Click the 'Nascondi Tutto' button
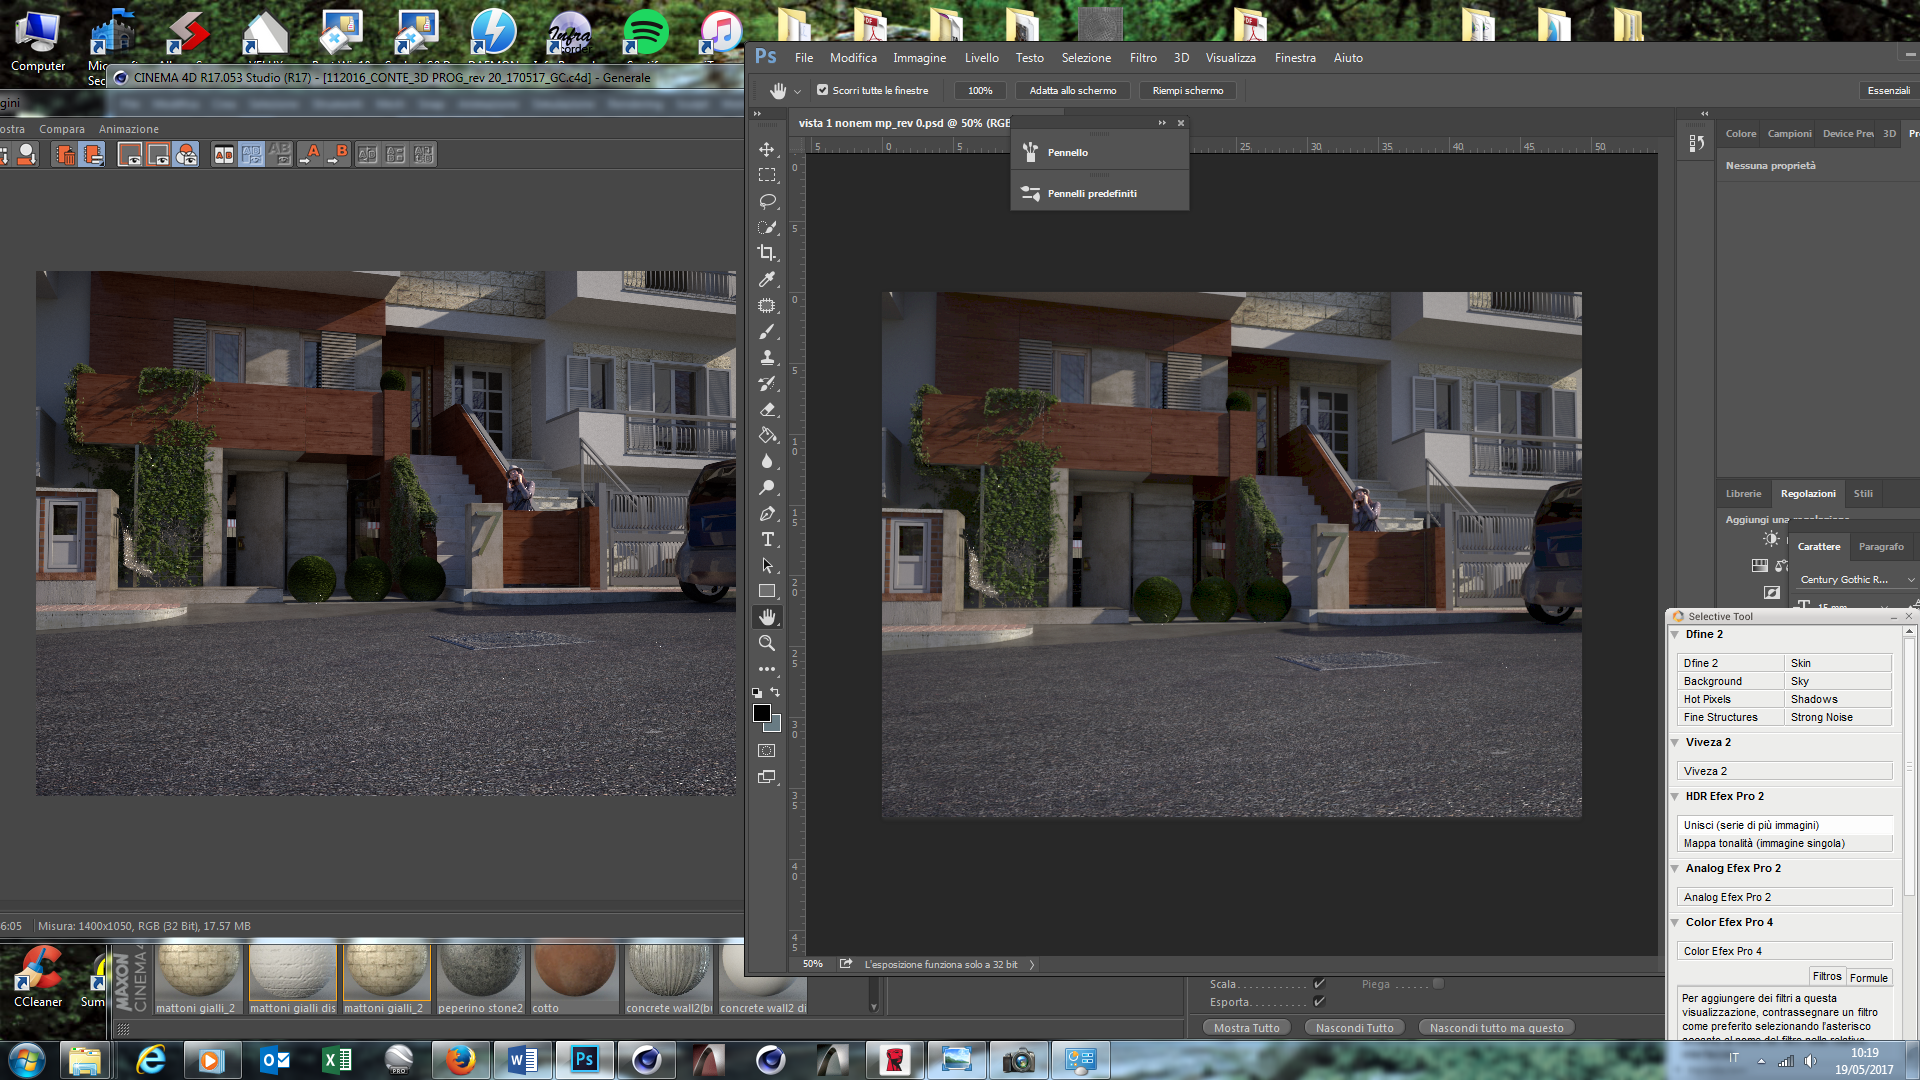This screenshot has width=1920, height=1080. (1354, 1028)
